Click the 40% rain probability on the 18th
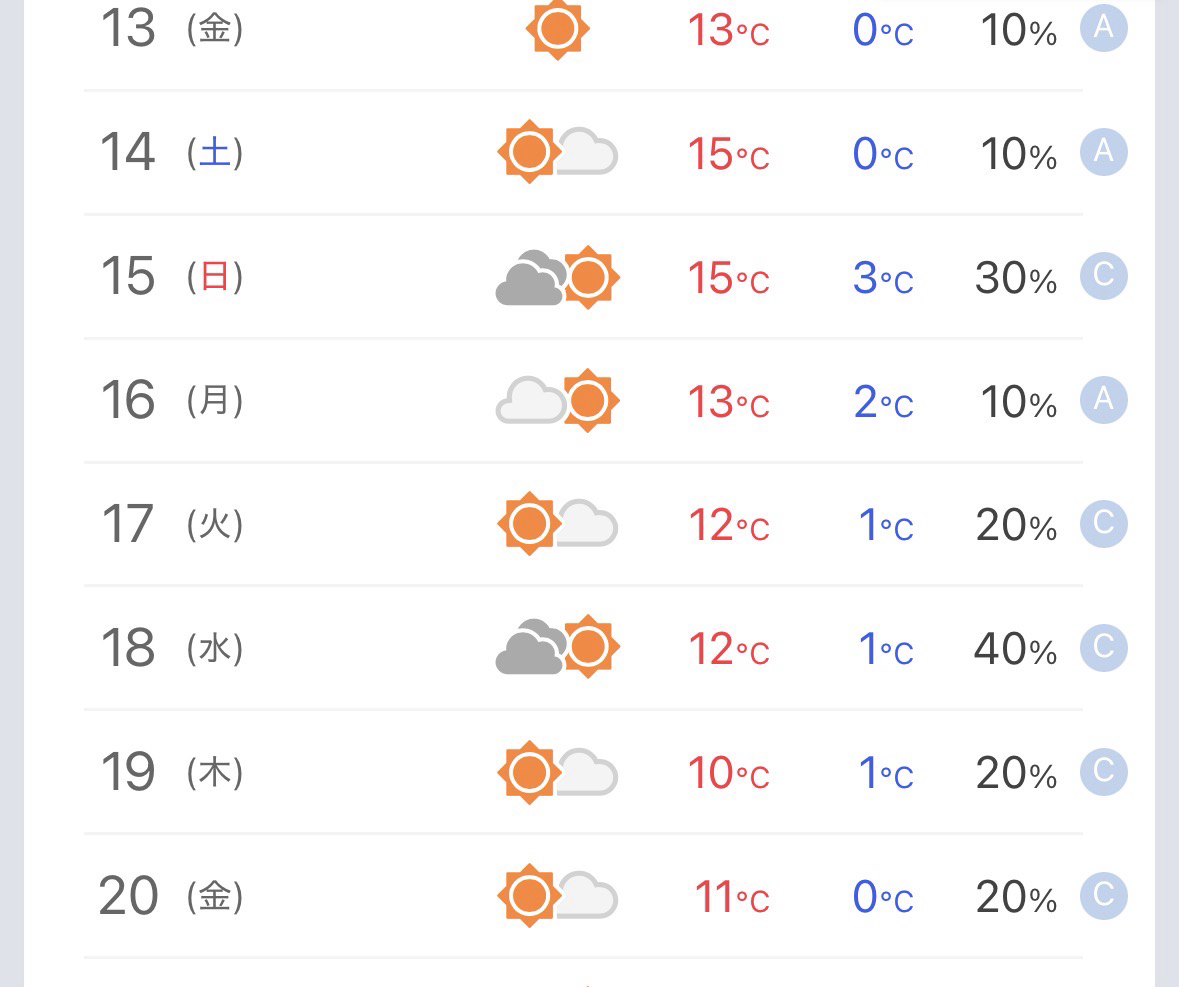 [x=1015, y=651]
